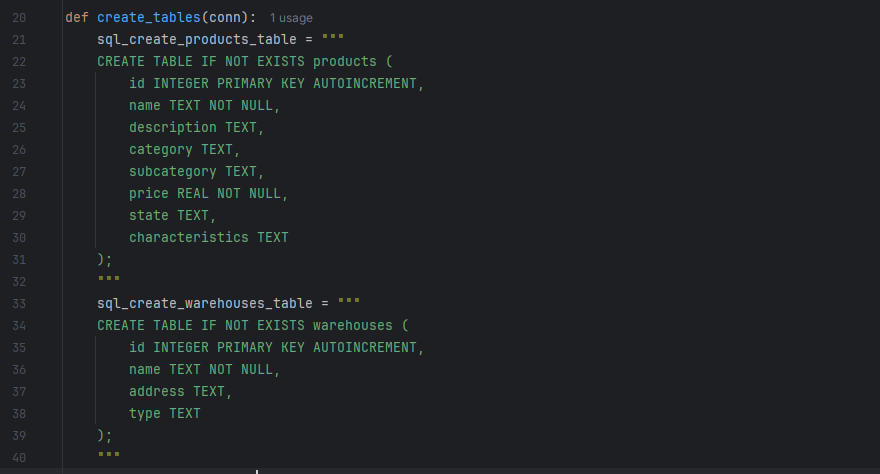Click the create_tables function name
Screen dimensions: 880x474
tap(149, 17)
